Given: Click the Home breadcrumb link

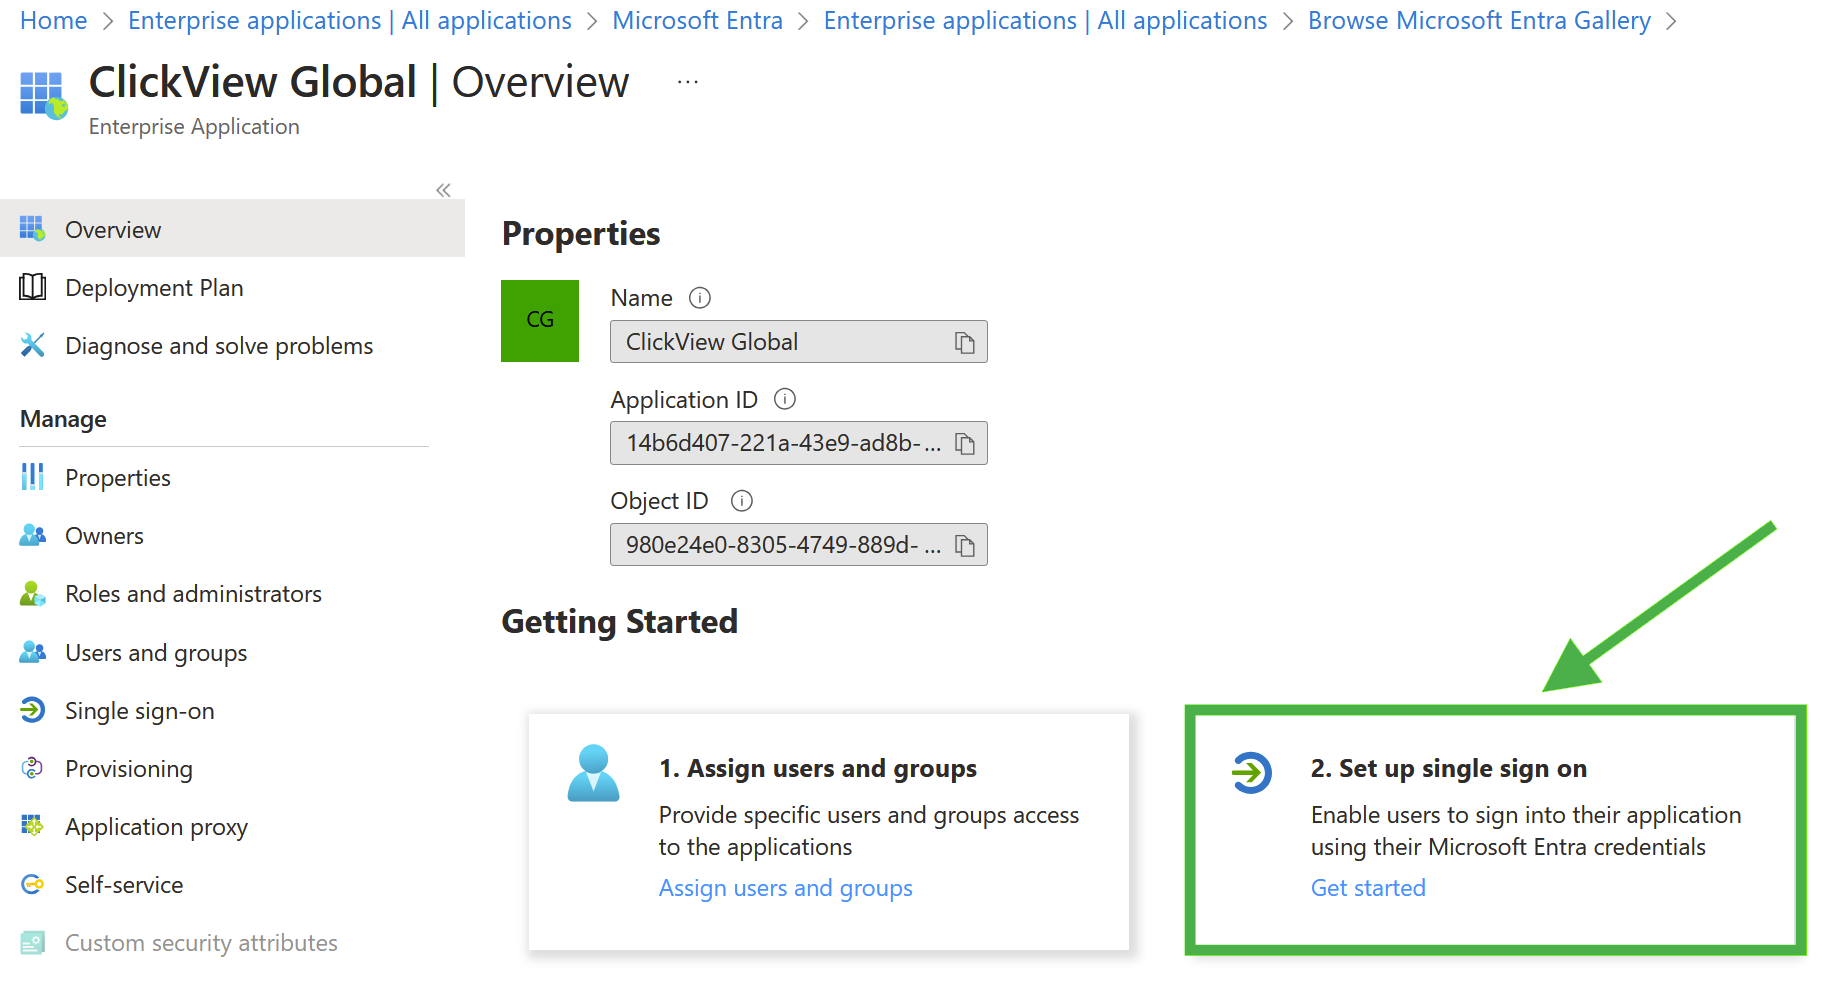Looking at the screenshot, I should coord(53,20).
